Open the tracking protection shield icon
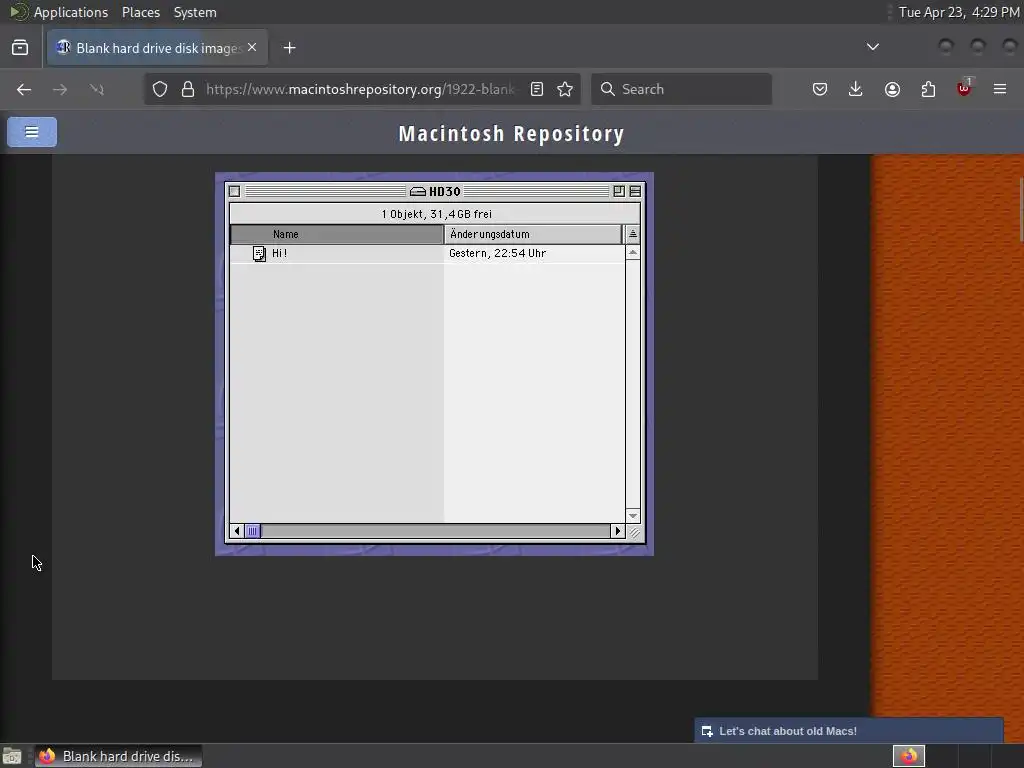Viewport: 1024px width, 768px height. [x=160, y=89]
